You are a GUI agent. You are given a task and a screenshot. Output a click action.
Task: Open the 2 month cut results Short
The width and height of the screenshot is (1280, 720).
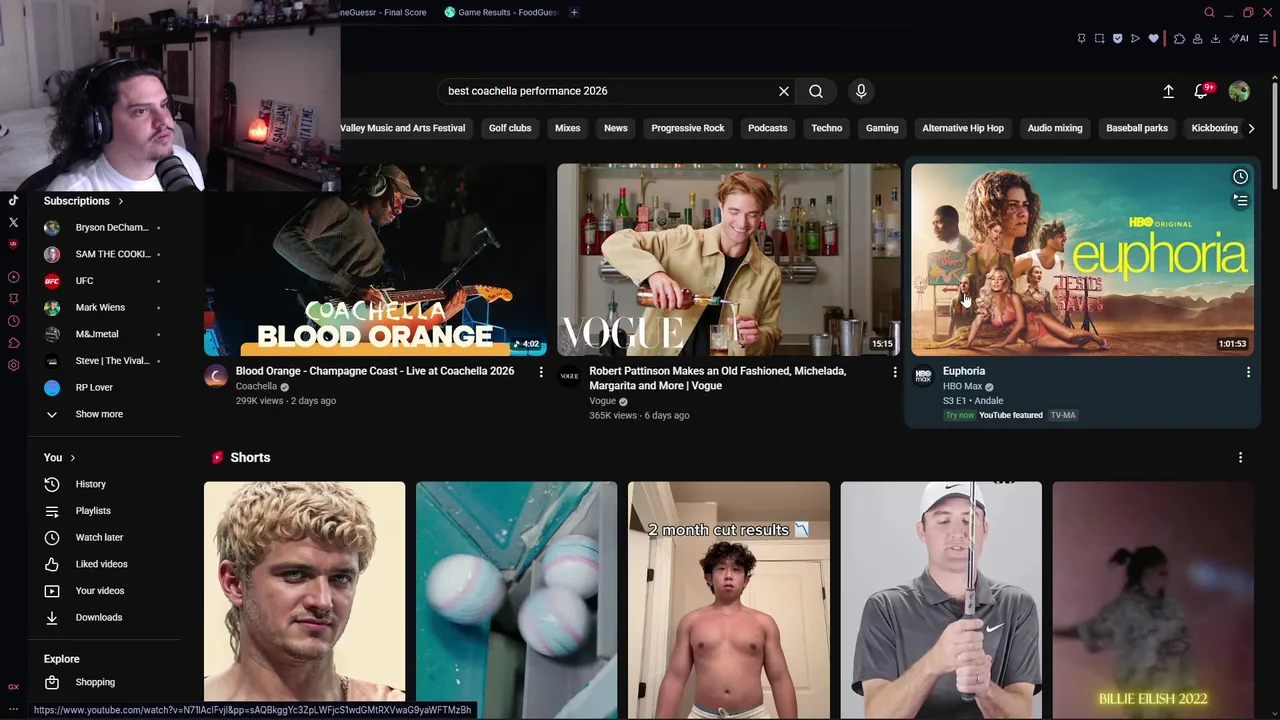pyautogui.click(x=729, y=600)
